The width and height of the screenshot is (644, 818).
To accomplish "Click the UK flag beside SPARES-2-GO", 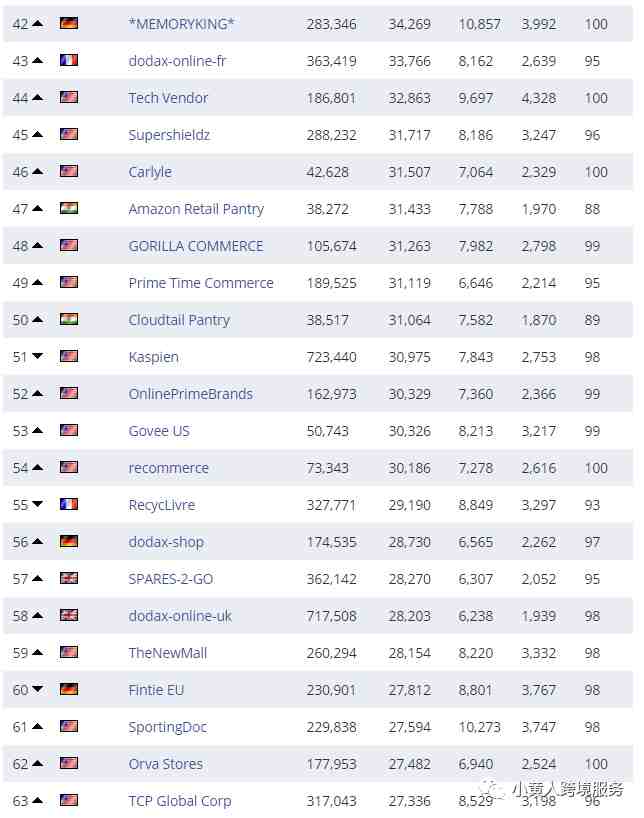I will coord(69,578).
